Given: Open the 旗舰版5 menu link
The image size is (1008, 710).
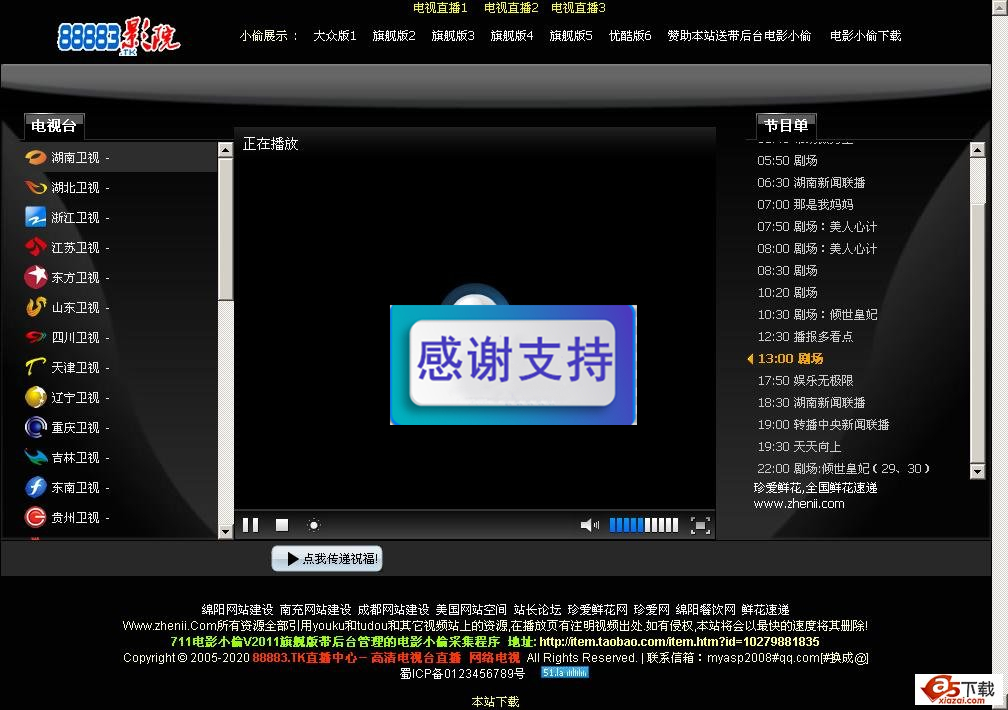Looking at the screenshot, I should click(571, 35).
